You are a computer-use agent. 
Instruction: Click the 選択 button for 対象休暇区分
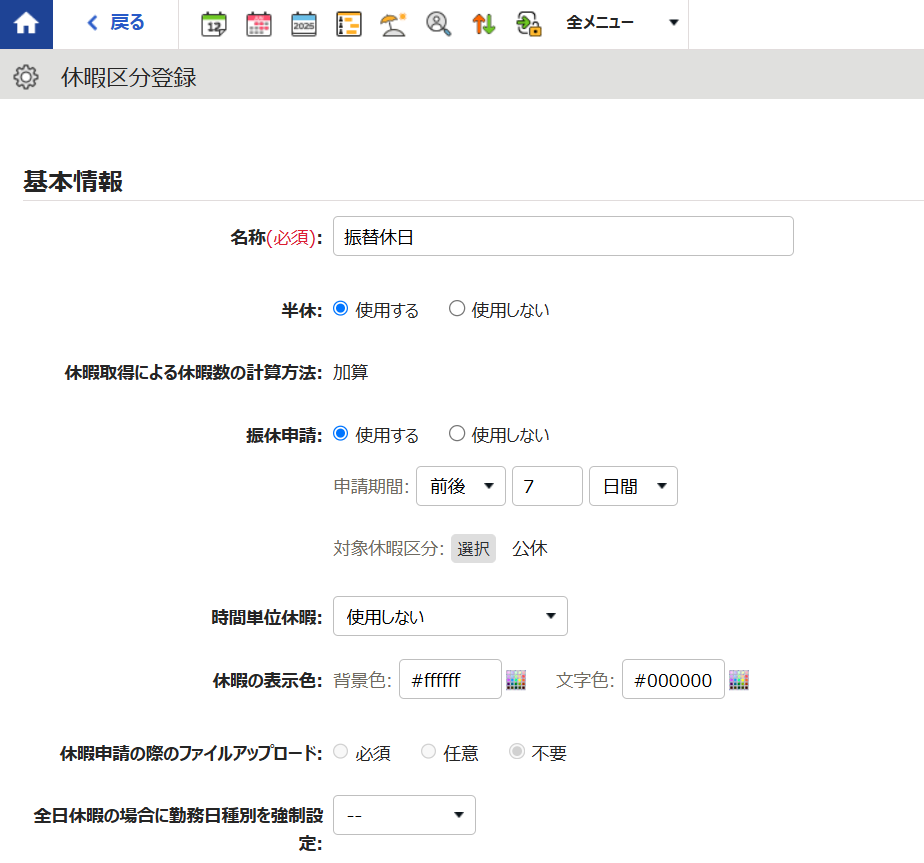pyautogui.click(x=473, y=549)
